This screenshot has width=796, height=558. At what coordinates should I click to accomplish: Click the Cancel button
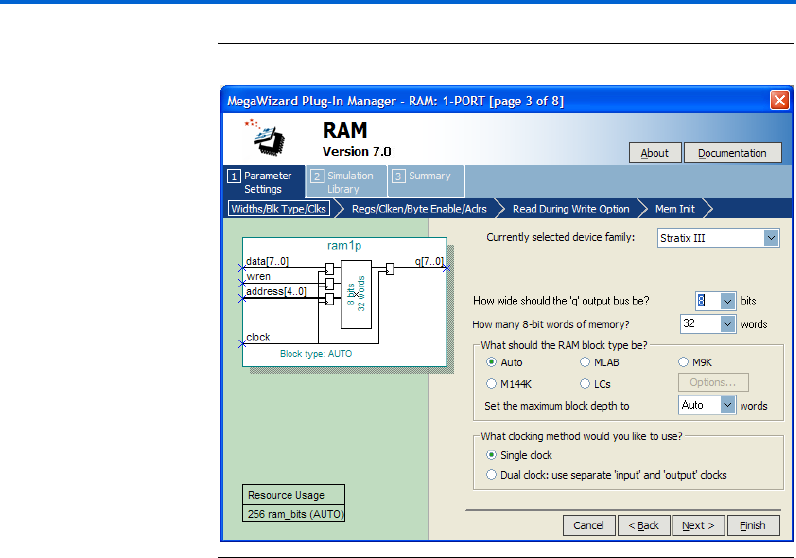coord(589,525)
